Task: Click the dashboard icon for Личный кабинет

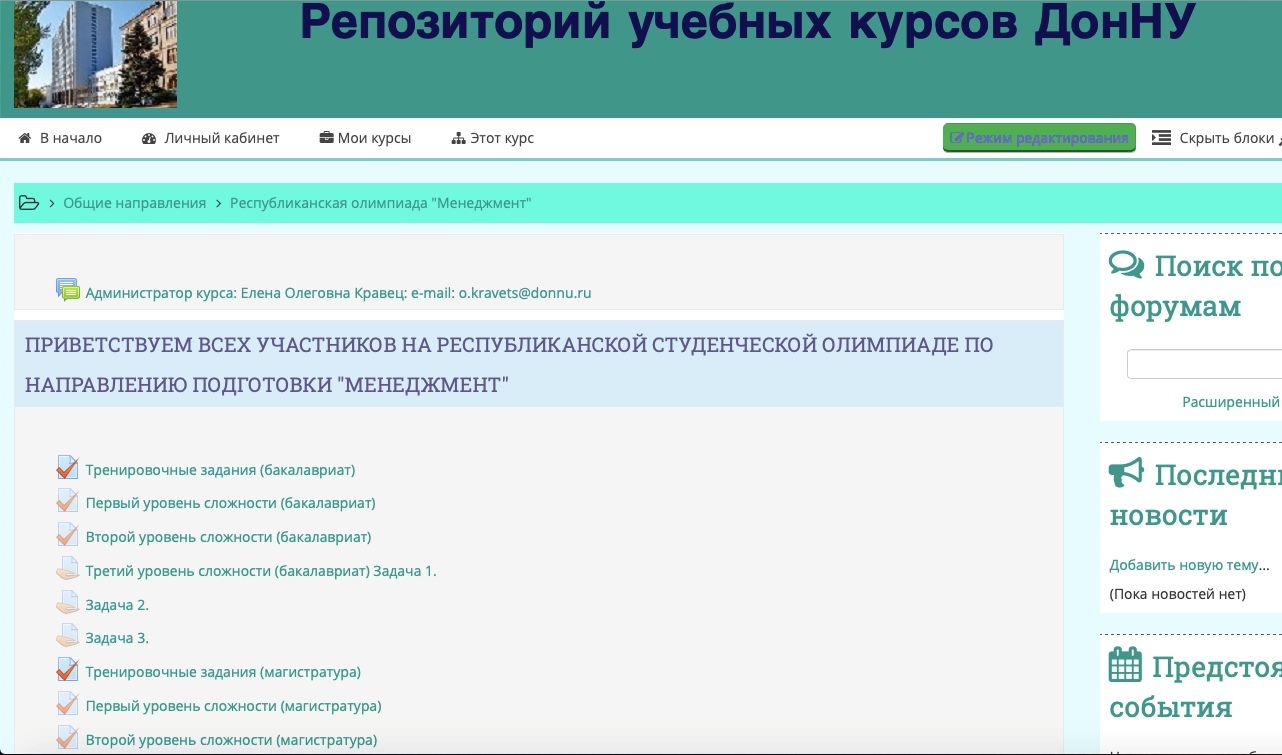Action: coord(150,138)
